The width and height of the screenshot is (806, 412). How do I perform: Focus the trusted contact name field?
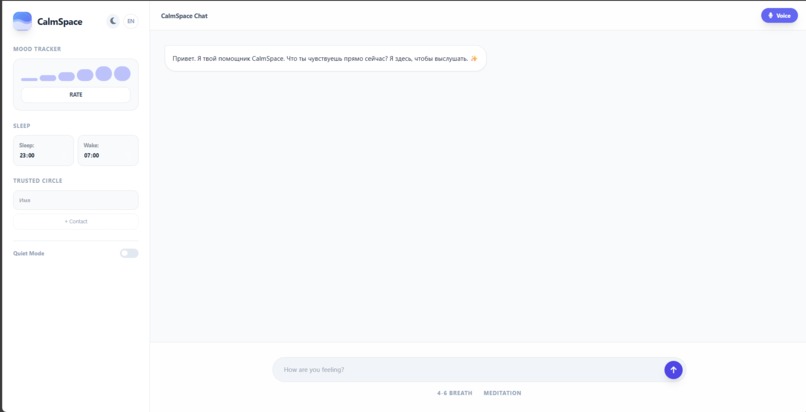pos(76,200)
